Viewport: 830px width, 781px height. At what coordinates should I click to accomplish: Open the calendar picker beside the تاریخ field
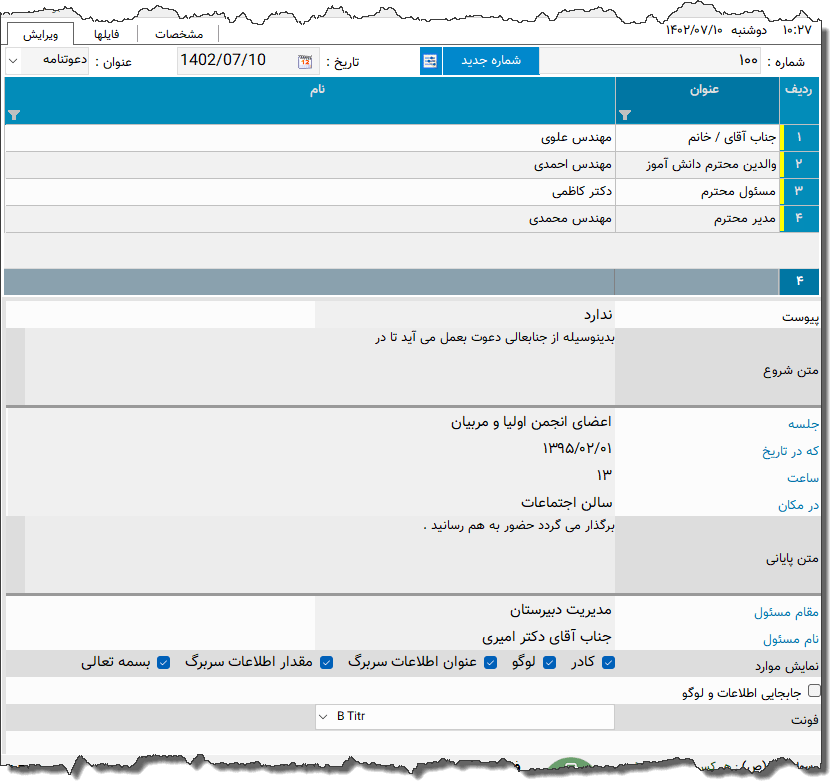tap(306, 60)
